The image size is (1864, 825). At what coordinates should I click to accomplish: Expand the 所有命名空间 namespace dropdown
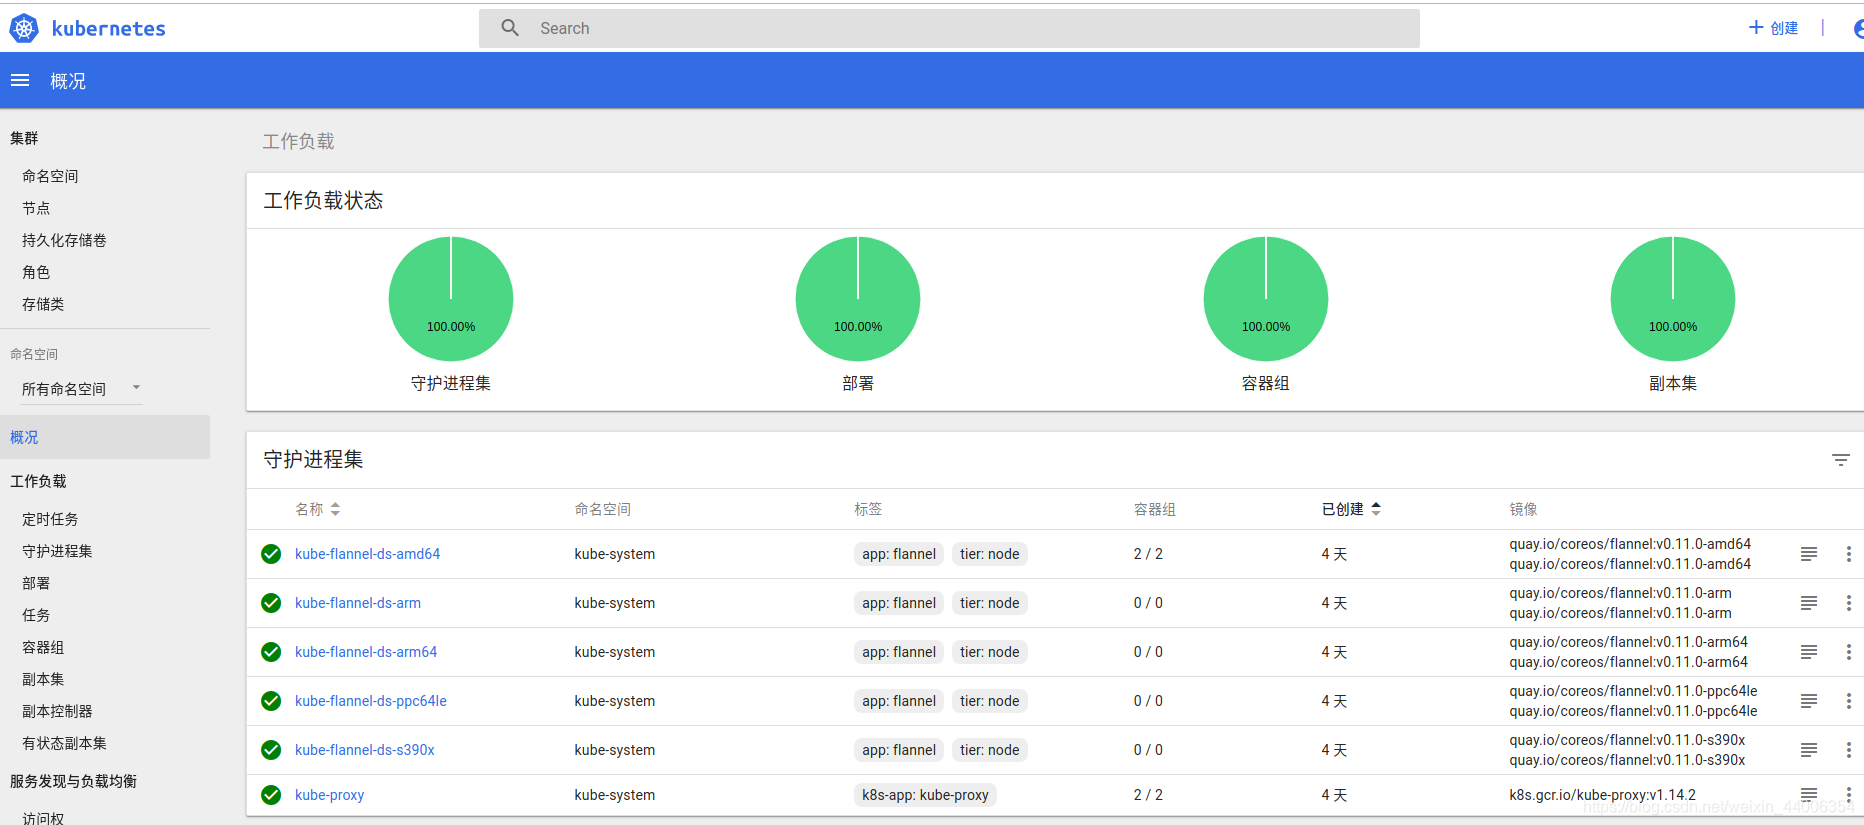coord(82,389)
